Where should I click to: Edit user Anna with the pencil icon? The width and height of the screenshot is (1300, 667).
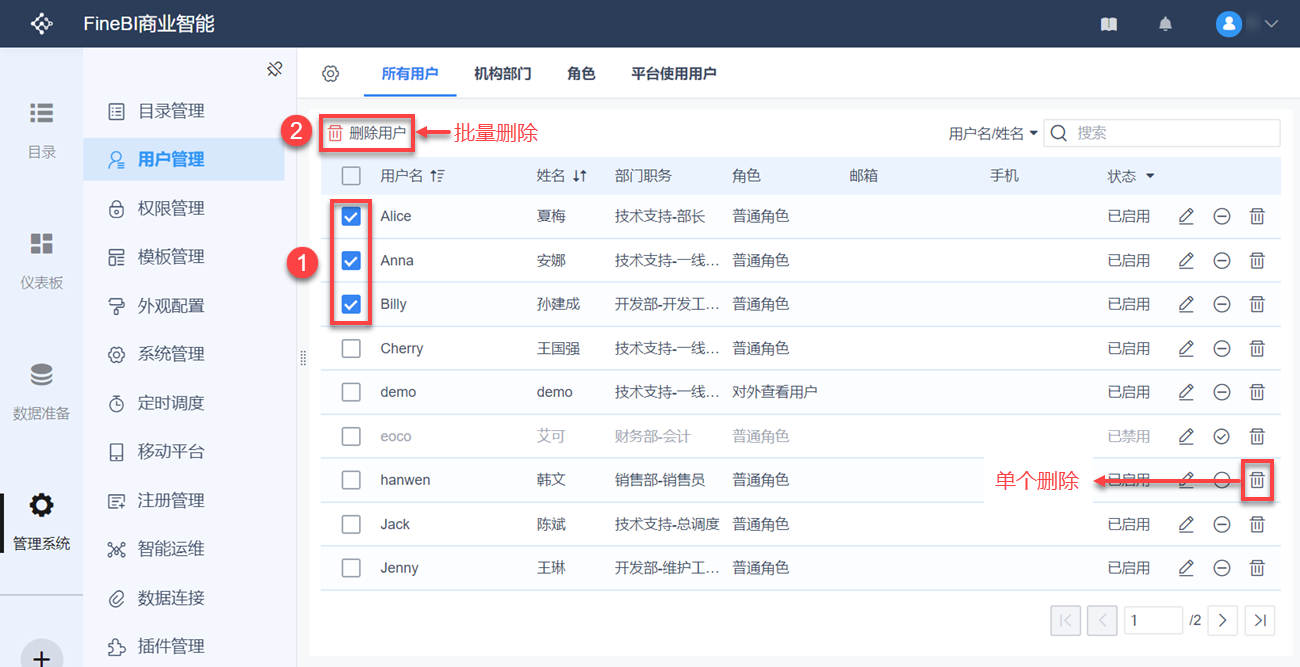pyautogui.click(x=1186, y=260)
